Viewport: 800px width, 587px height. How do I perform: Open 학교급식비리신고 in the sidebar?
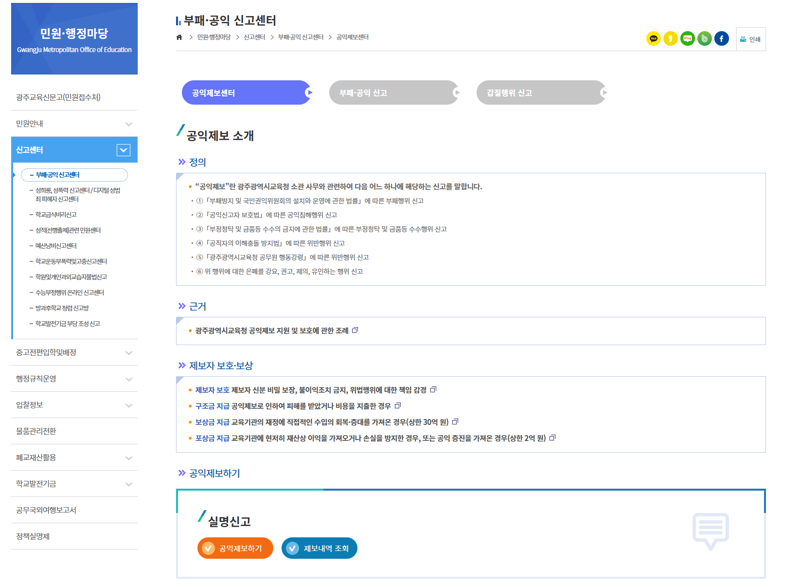coord(56,215)
